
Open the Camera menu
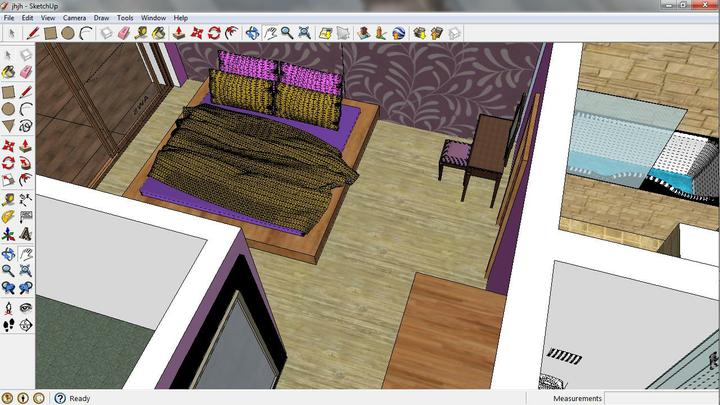(74, 18)
